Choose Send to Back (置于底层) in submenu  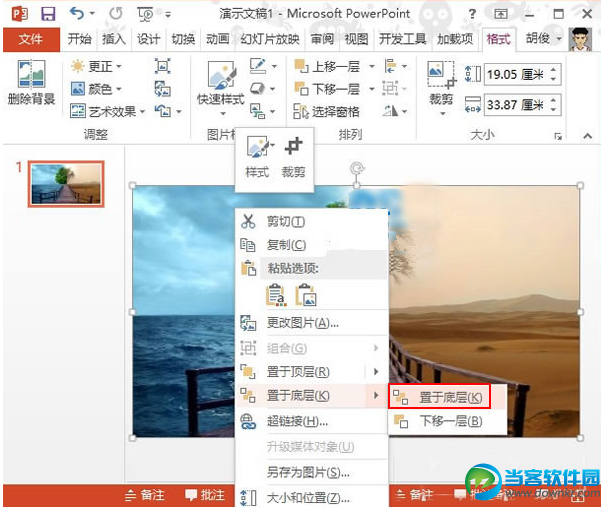coord(439,397)
